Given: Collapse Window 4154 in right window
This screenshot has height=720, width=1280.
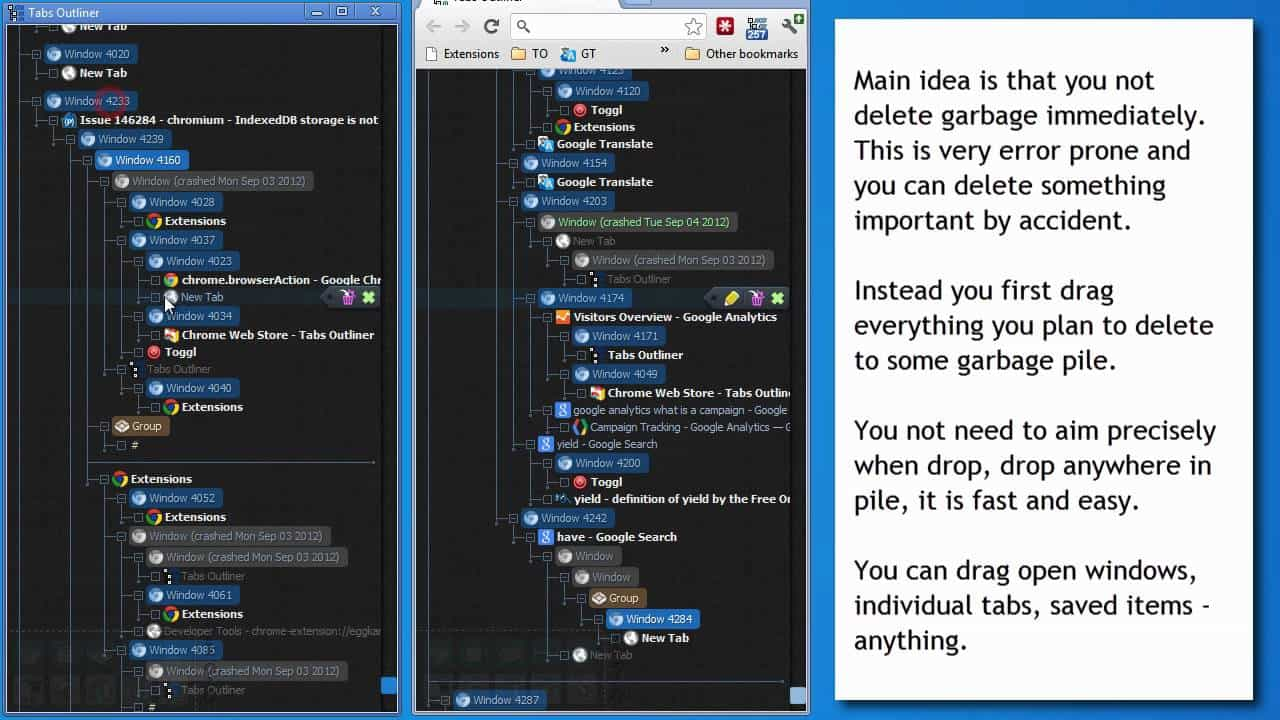Looking at the screenshot, I should (x=513, y=163).
